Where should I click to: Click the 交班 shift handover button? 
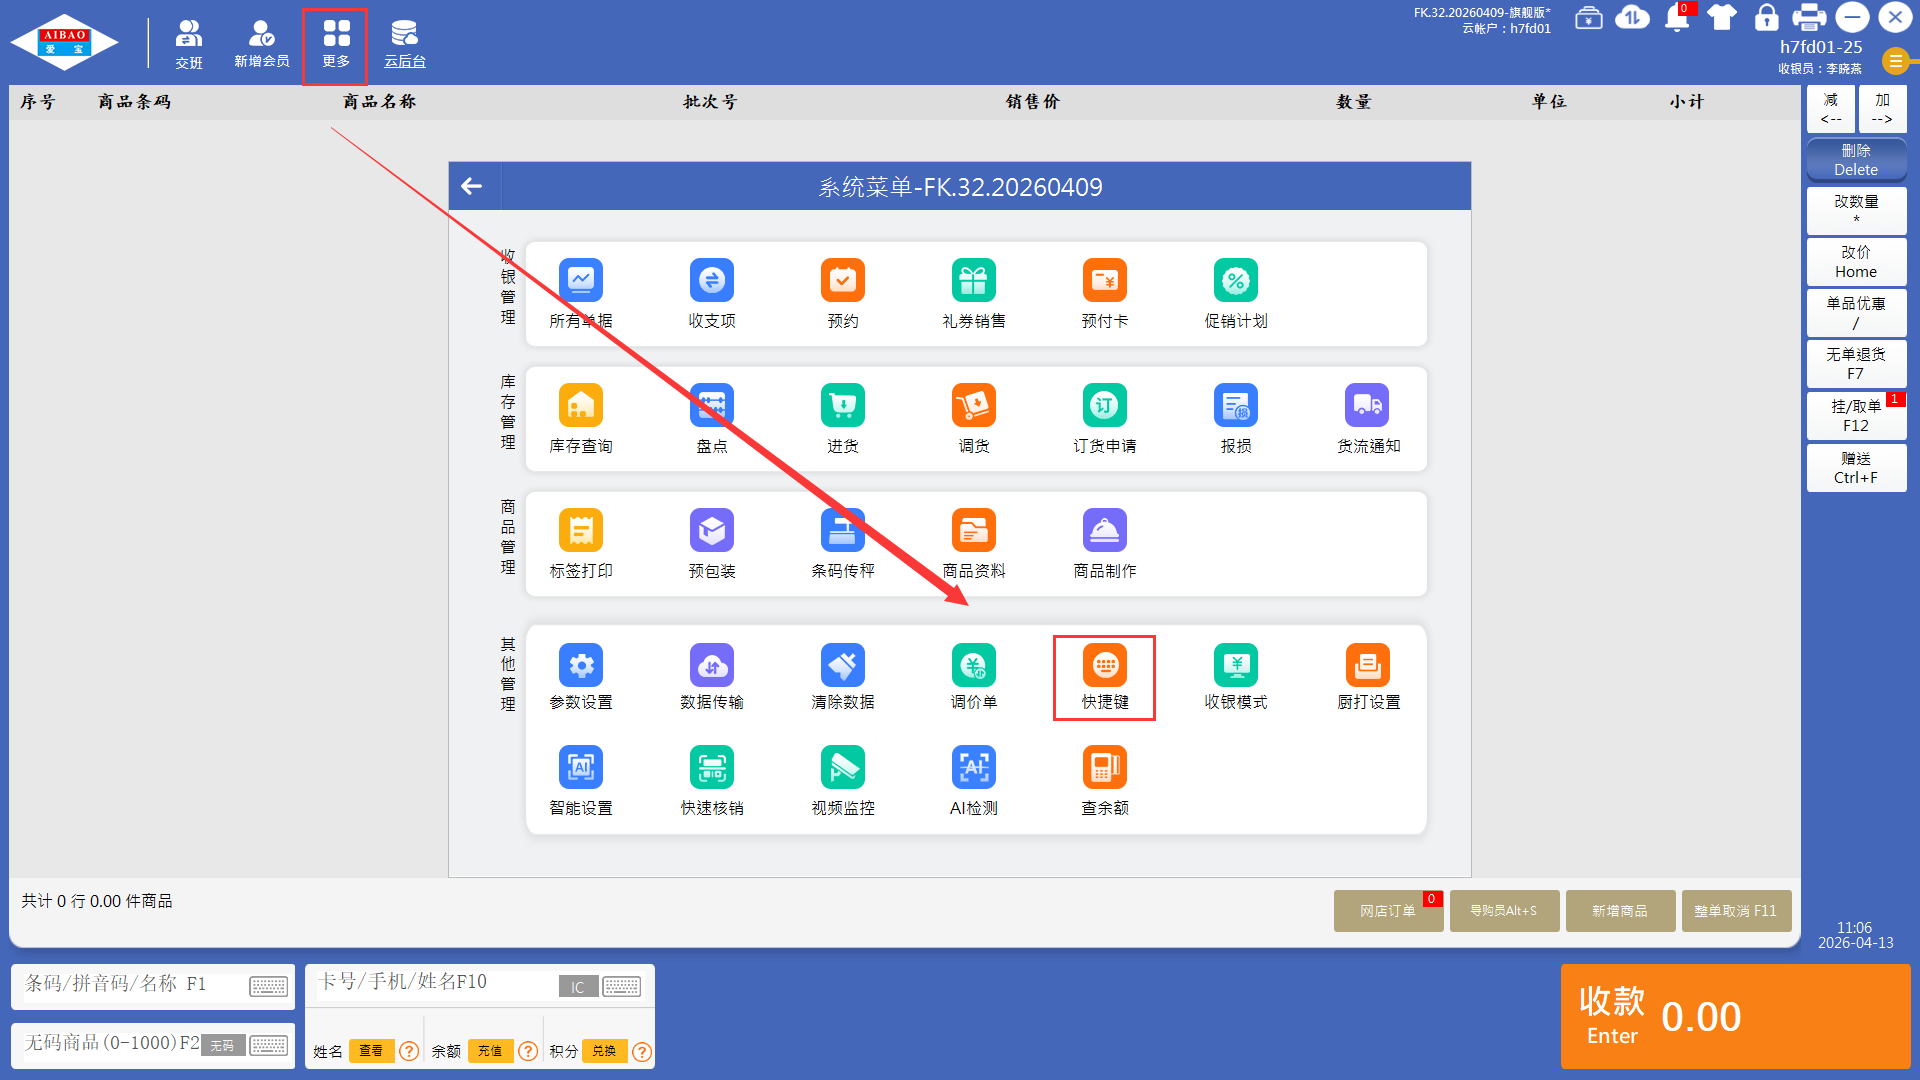pyautogui.click(x=189, y=45)
